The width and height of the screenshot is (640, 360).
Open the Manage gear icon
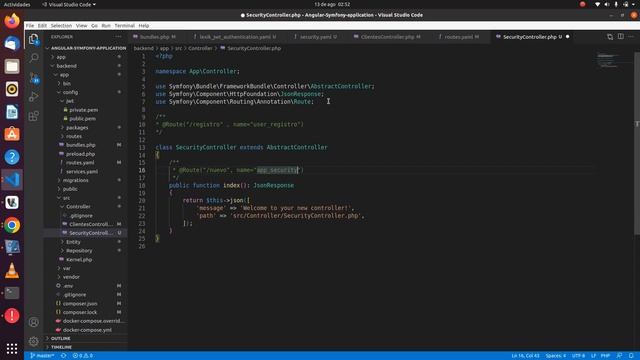tap(34, 341)
